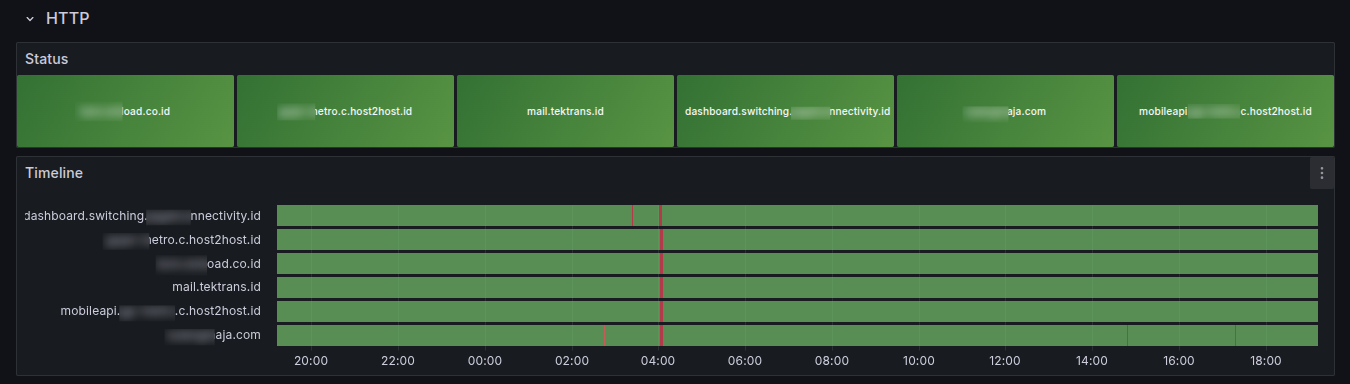
Task: Open the Timeline panel title
Action: point(54,173)
